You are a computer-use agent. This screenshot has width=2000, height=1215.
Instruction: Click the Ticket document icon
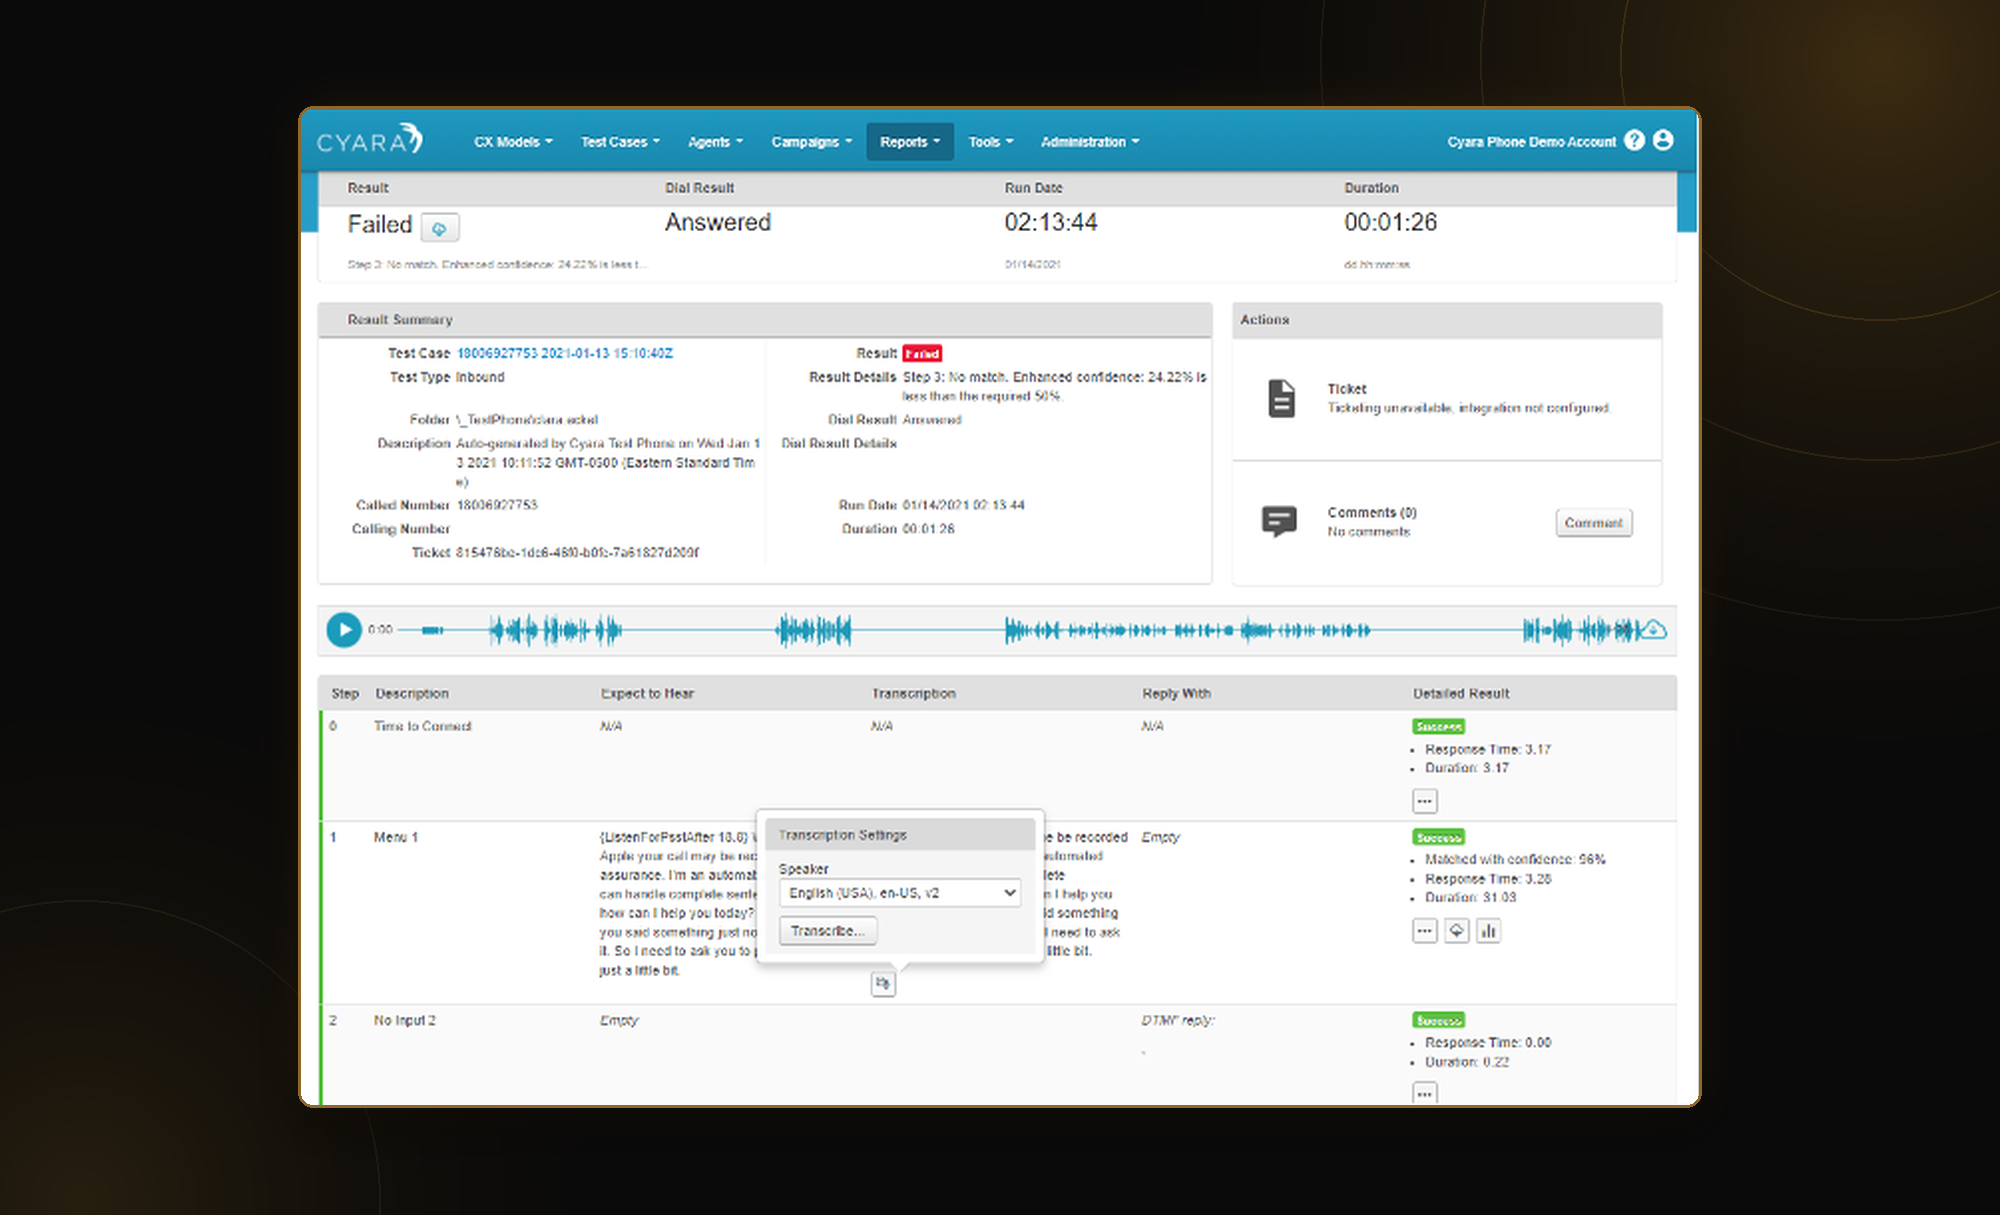tap(1281, 398)
